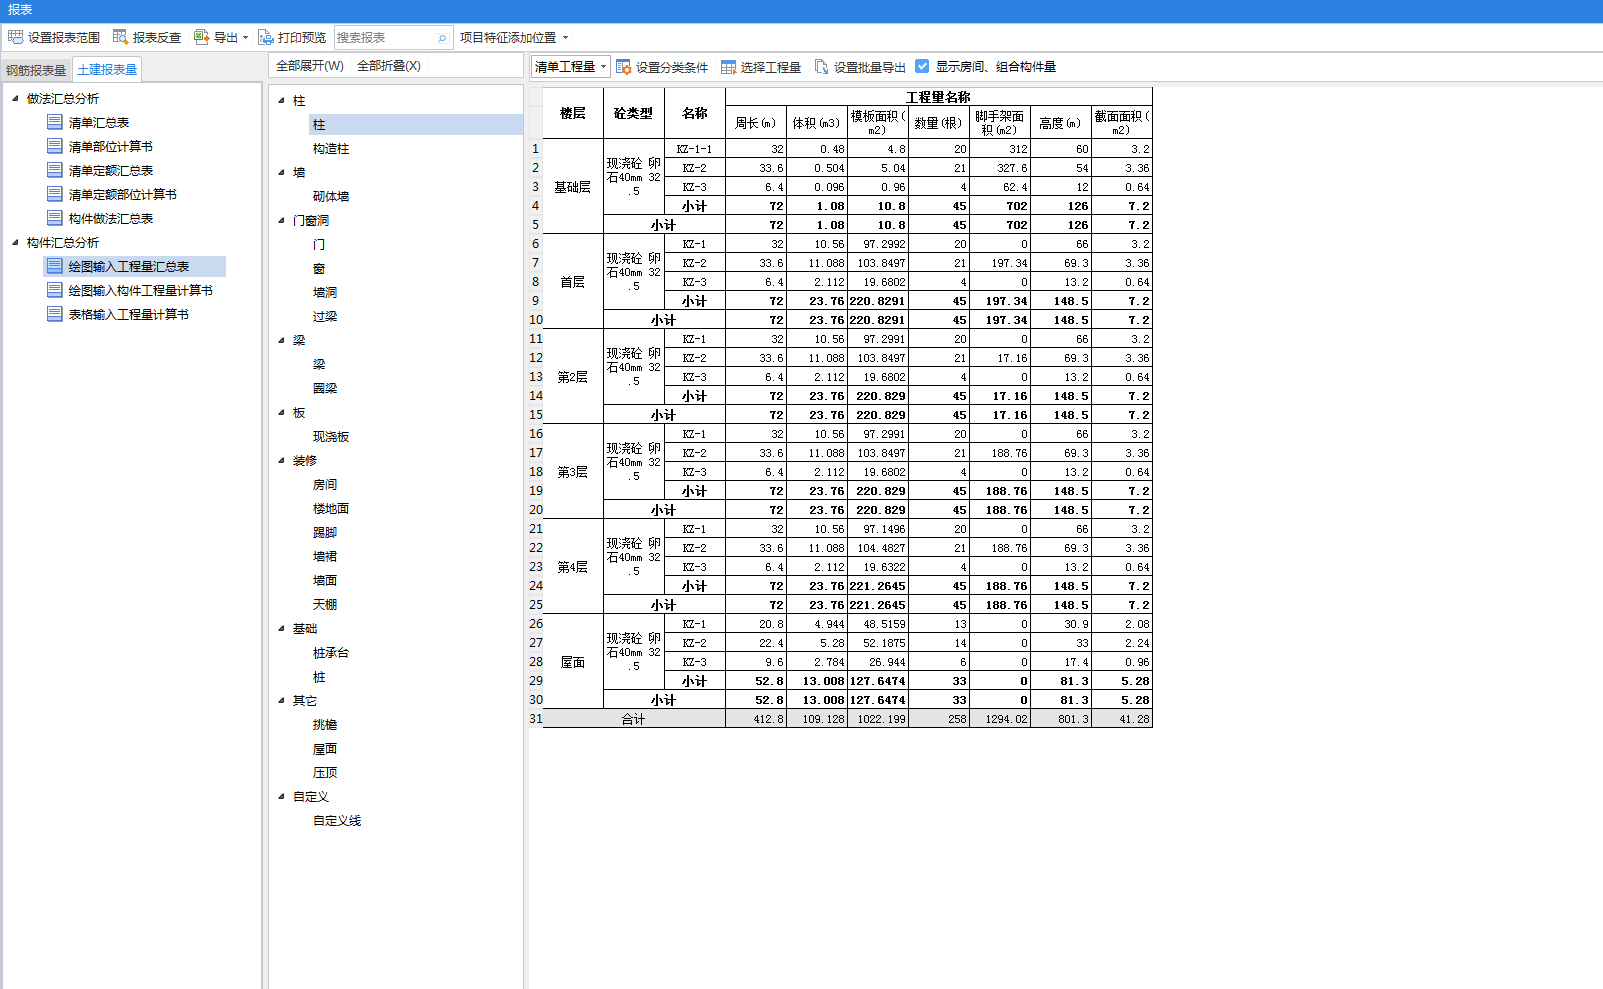Viewport: 1603px width, 989px height.
Task: Click the 体积(m3) column header
Action: coord(817,122)
